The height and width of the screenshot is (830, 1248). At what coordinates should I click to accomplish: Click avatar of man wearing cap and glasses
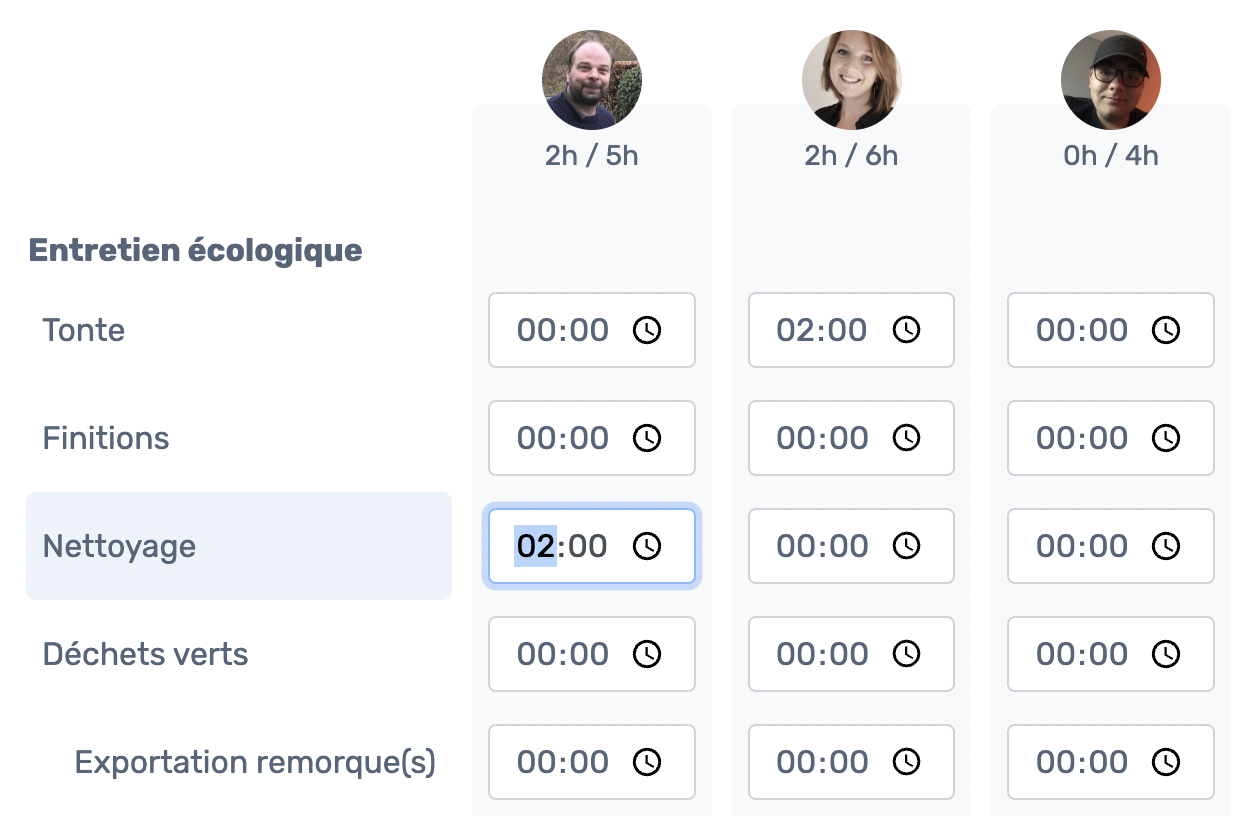point(1110,80)
